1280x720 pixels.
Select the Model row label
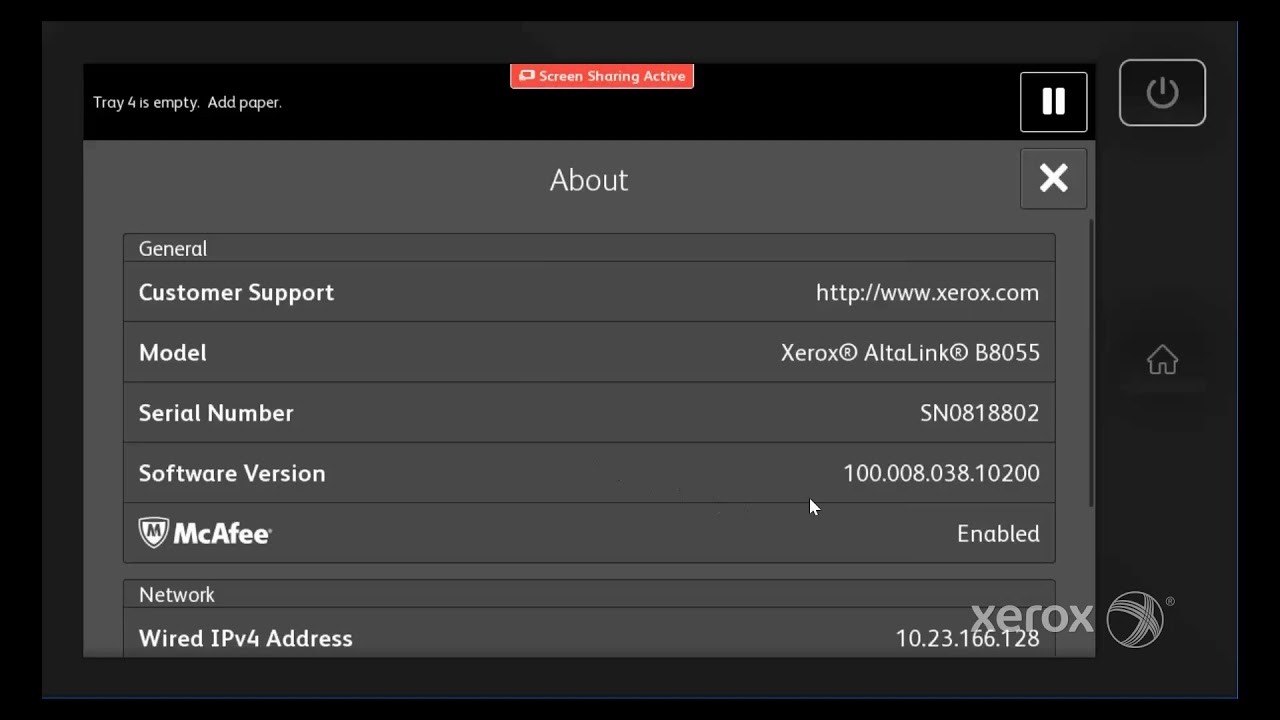(173, 352)
